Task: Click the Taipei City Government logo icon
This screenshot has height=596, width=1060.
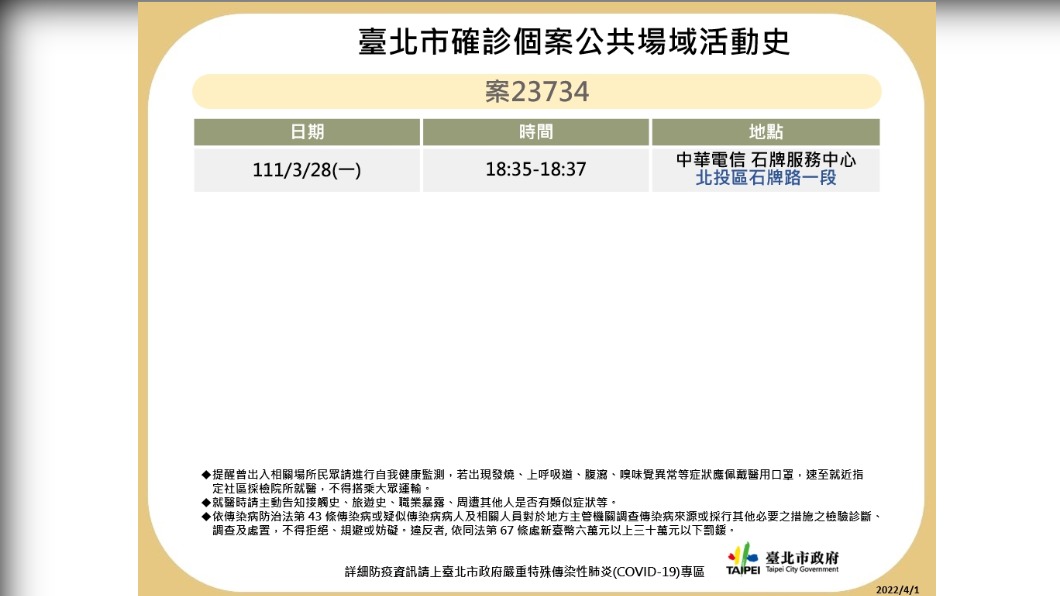Action: click(743, 559)
